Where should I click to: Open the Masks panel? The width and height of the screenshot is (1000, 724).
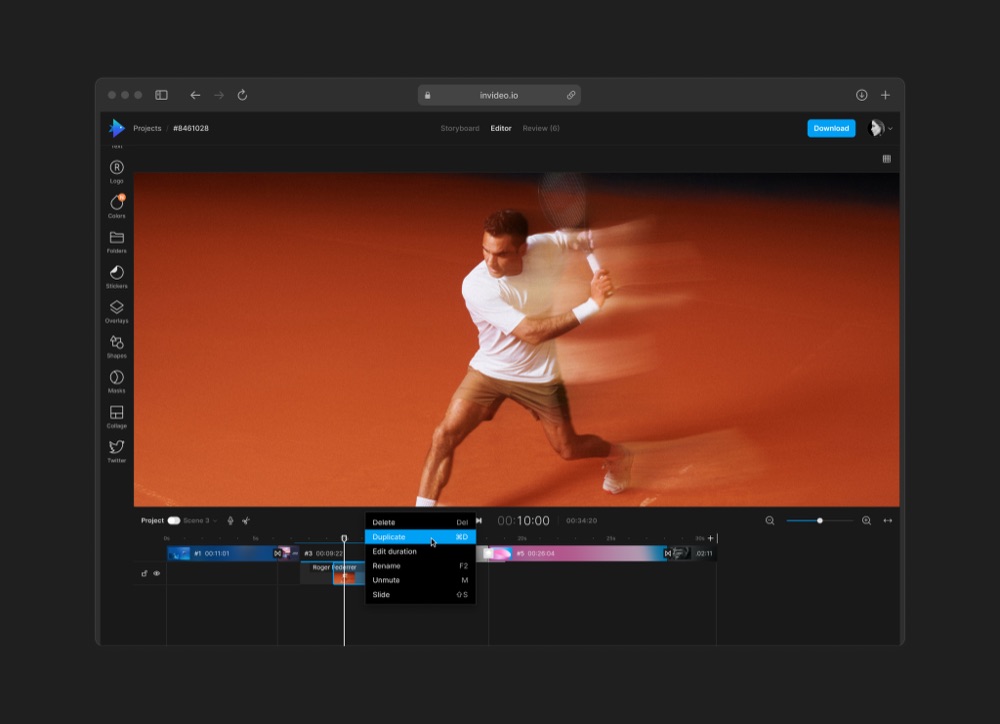tap(117, 381)
